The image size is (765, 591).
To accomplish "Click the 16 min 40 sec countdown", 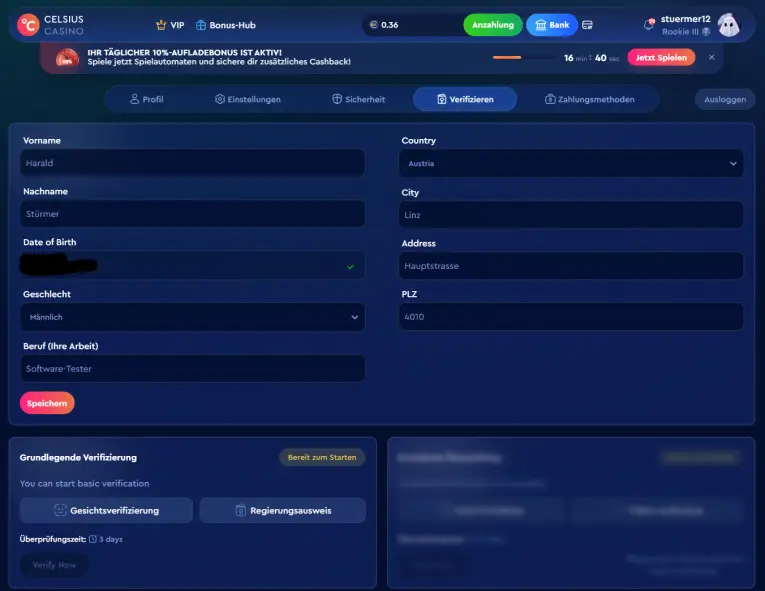I will [x=591, y=58].
